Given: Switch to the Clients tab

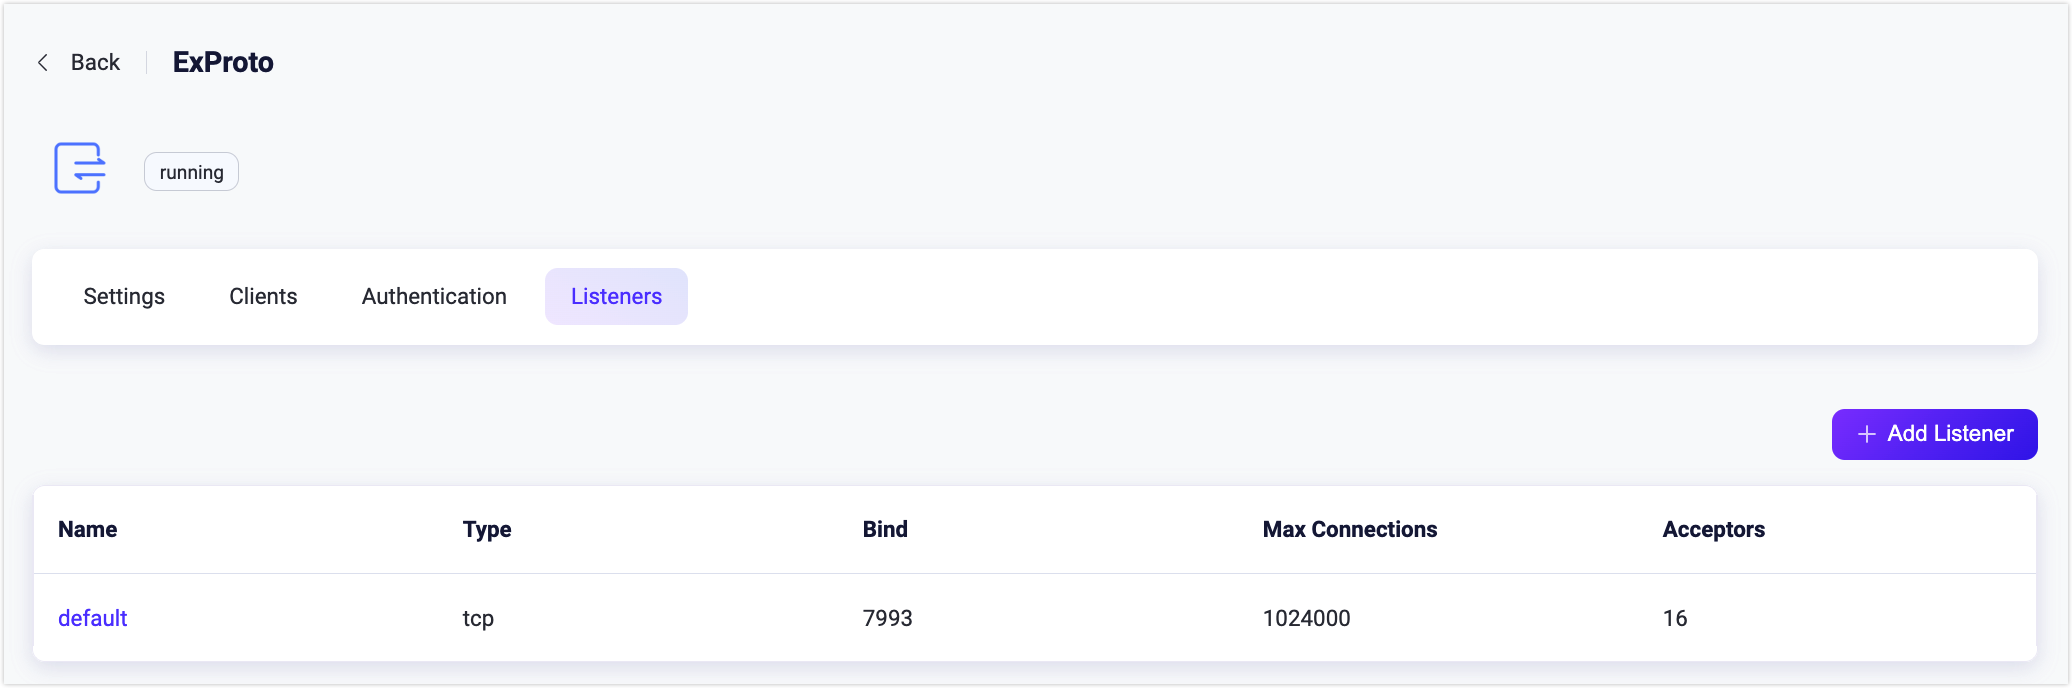Looking at the screenshot, I should pyautogui.click(x=263, y=297).
